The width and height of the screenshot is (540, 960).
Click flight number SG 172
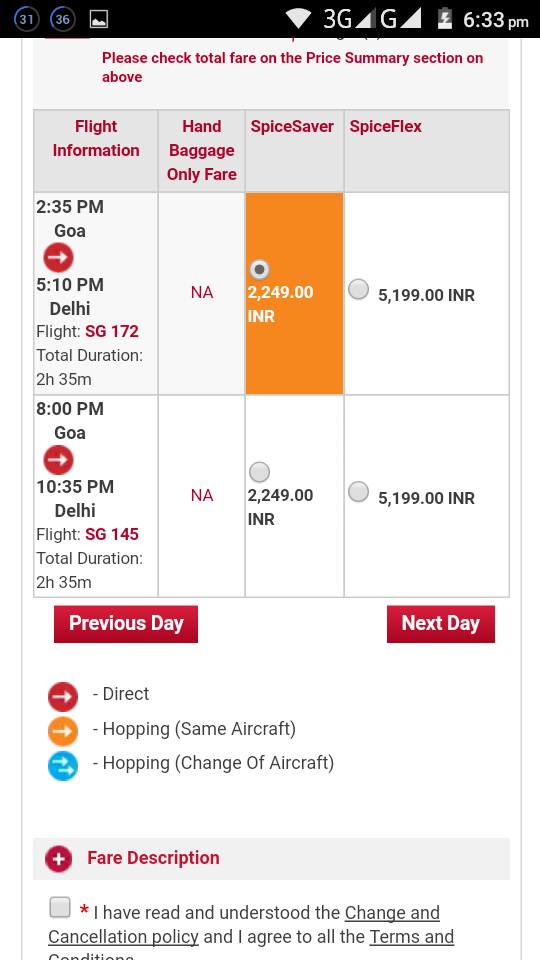(x=112, y=332)
